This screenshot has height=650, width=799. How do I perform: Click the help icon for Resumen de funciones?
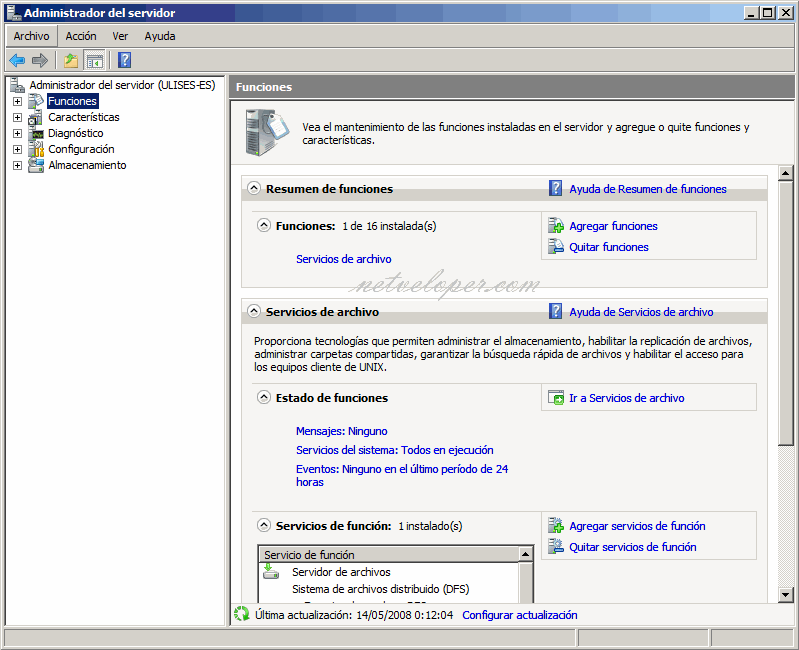click(x=556, y=188)
